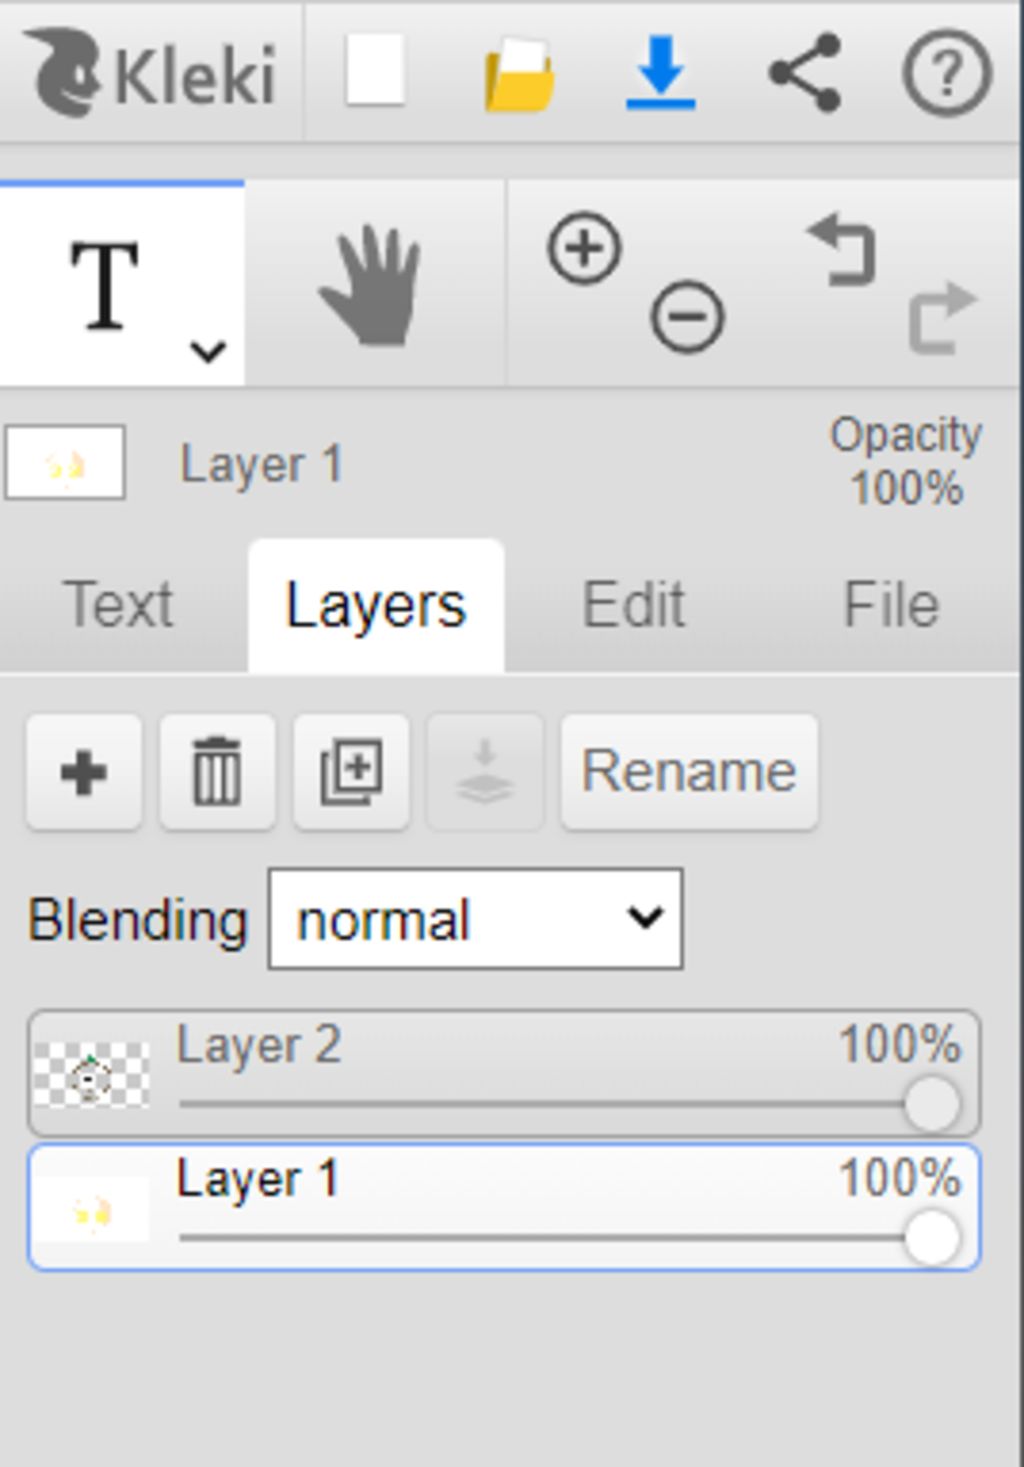
Task: Select the Layer 2 thumbnail
Action: point(91,1075)
